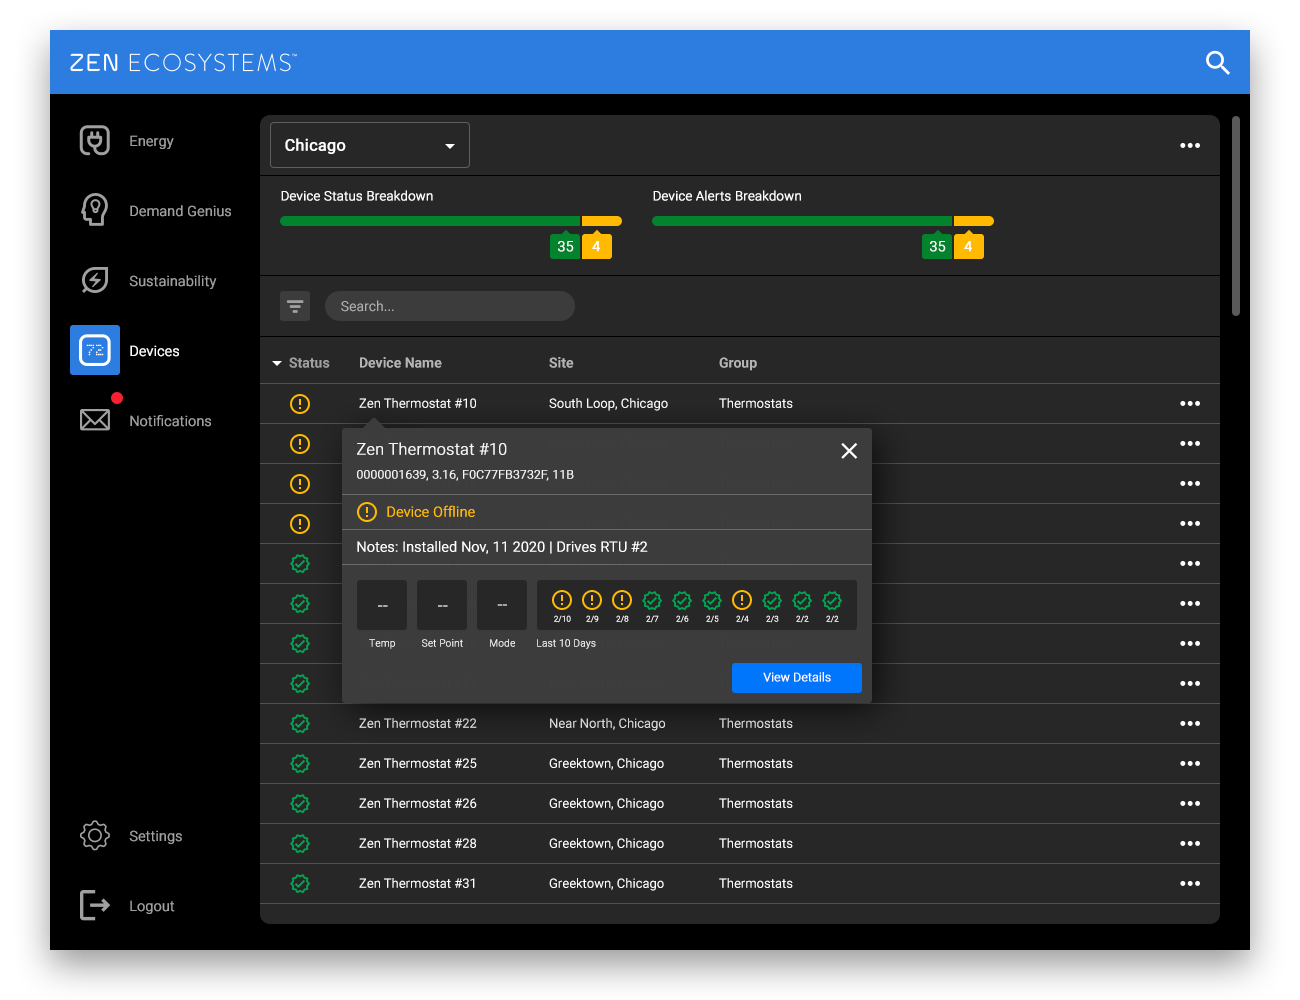This screenshot has width=1300, height=1000.
Task: Select the Settings menu label
Action: tap(155, 836)
